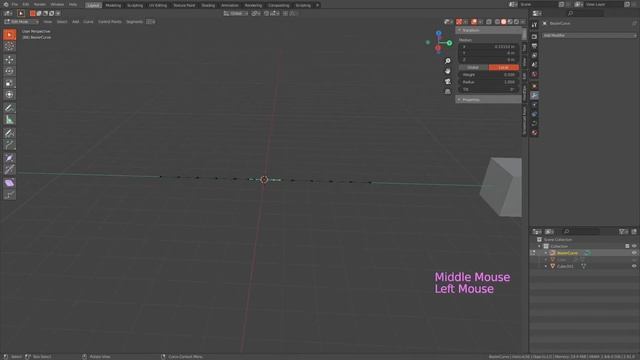Toggle the viewport overlays button
This screenshot has height=360, width=640.
click(474, 22)
